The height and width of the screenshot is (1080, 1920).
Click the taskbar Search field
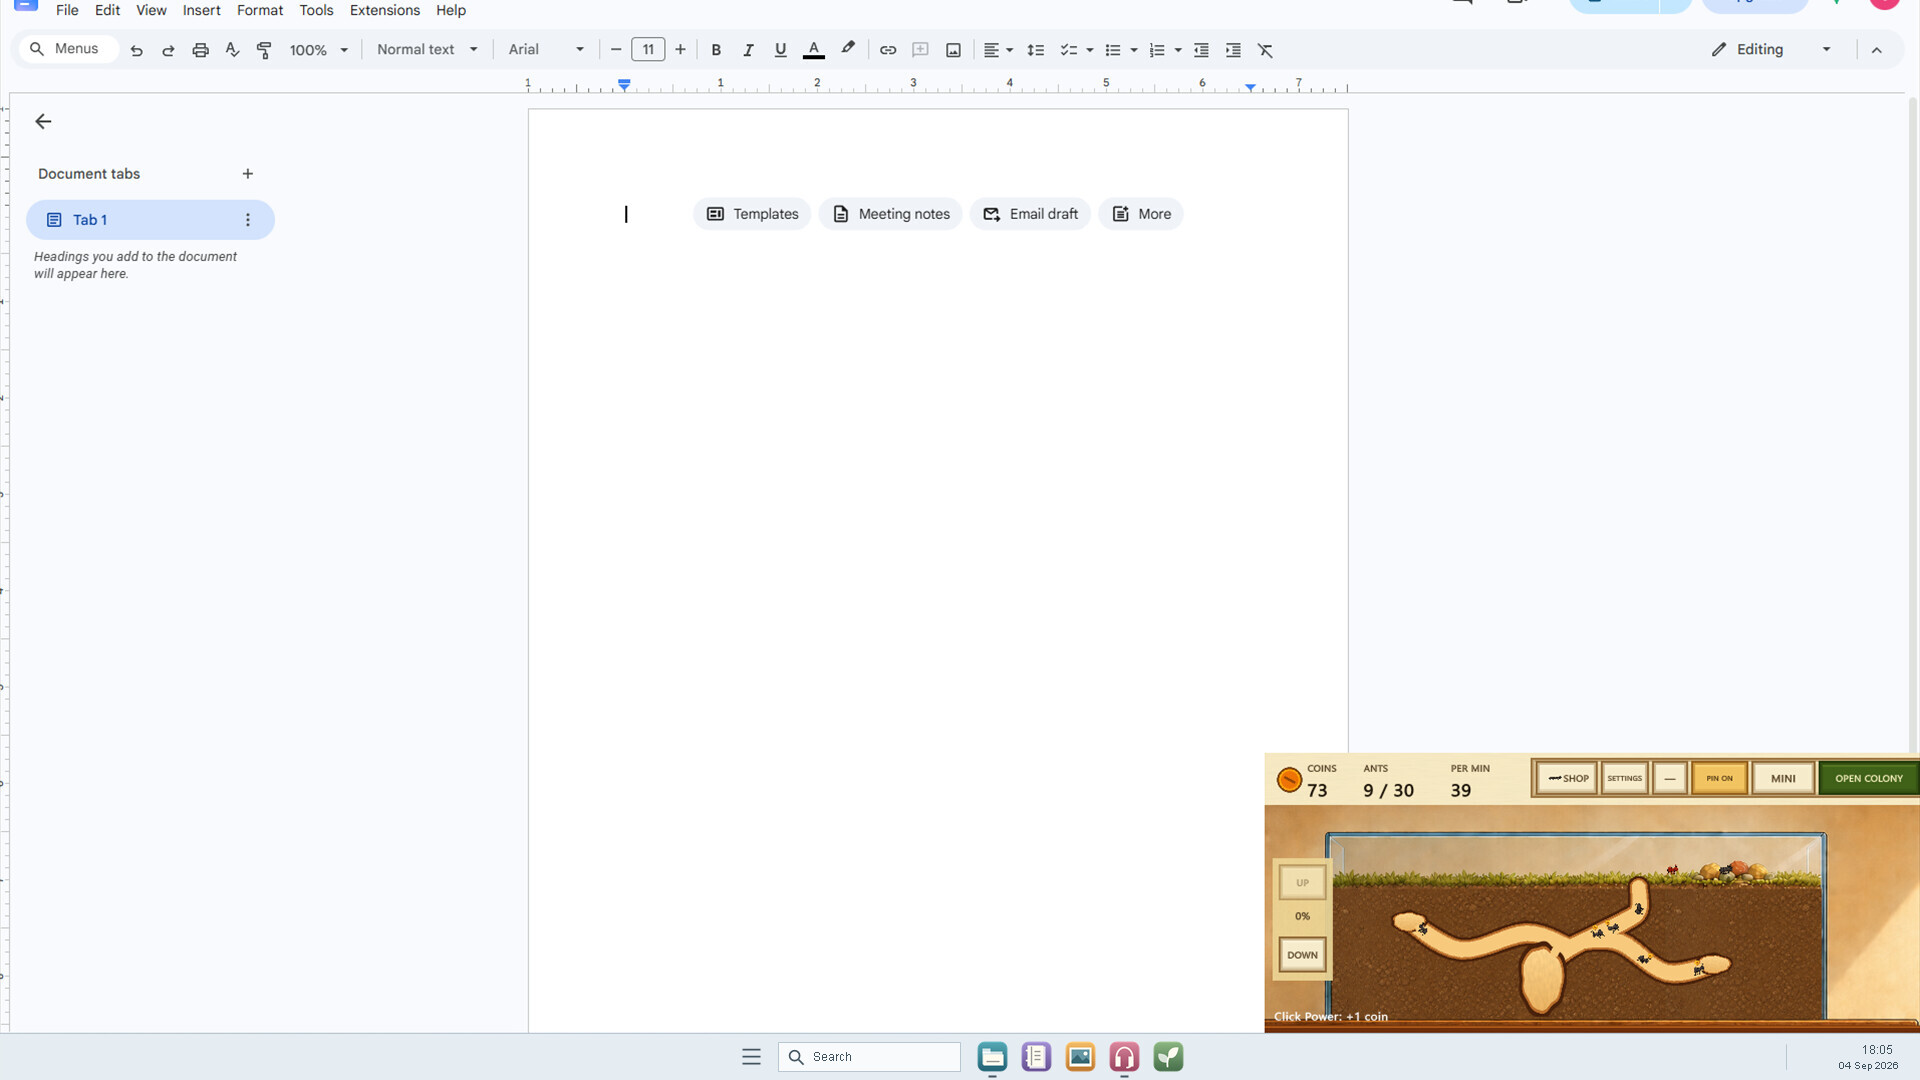coord(869,1057)
